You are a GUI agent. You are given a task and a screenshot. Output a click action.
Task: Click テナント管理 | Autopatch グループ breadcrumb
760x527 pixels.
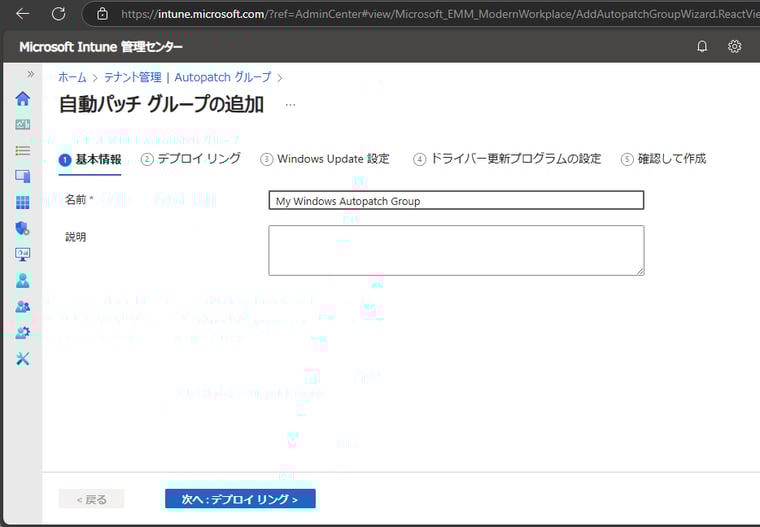[188, 77]
